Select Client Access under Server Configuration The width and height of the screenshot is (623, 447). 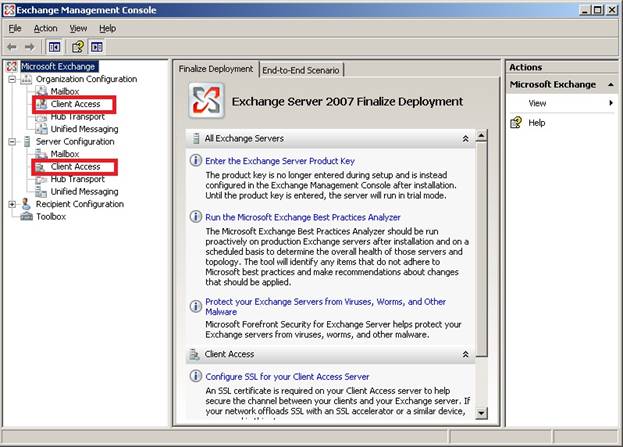[x=75, y=166]
